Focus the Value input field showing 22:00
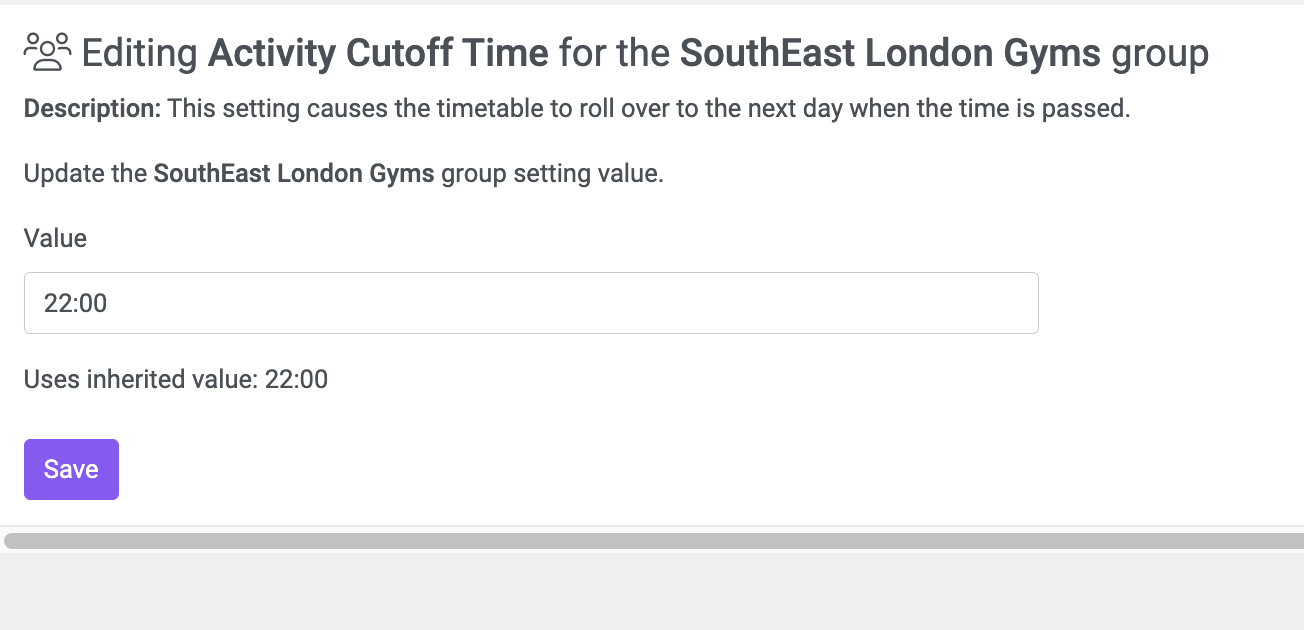Image resolution: width=1304 pixels, height=630 pixels. click(x=531, y=303)
